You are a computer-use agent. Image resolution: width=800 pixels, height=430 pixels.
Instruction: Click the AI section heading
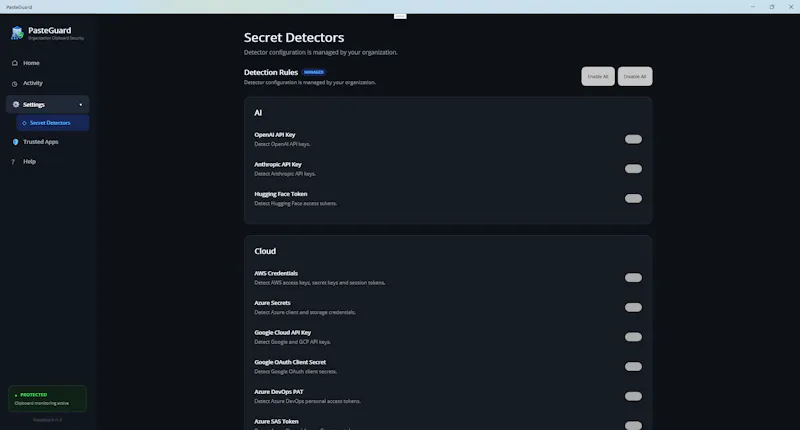258,113
